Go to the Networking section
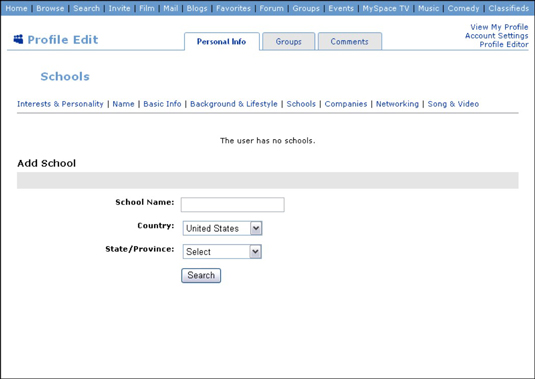 (397, 104)
